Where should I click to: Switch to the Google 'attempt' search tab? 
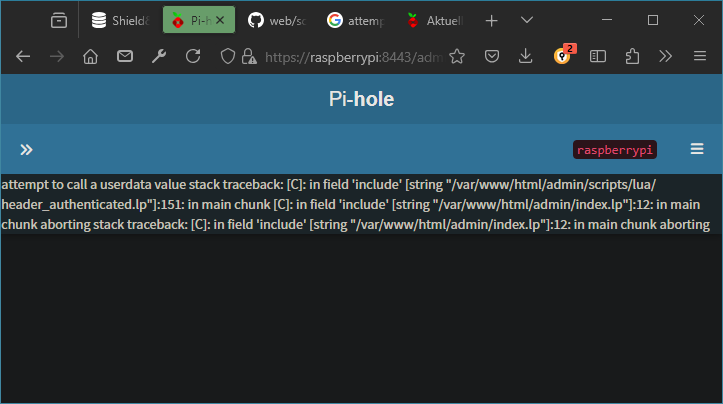[x=355, y=20]
